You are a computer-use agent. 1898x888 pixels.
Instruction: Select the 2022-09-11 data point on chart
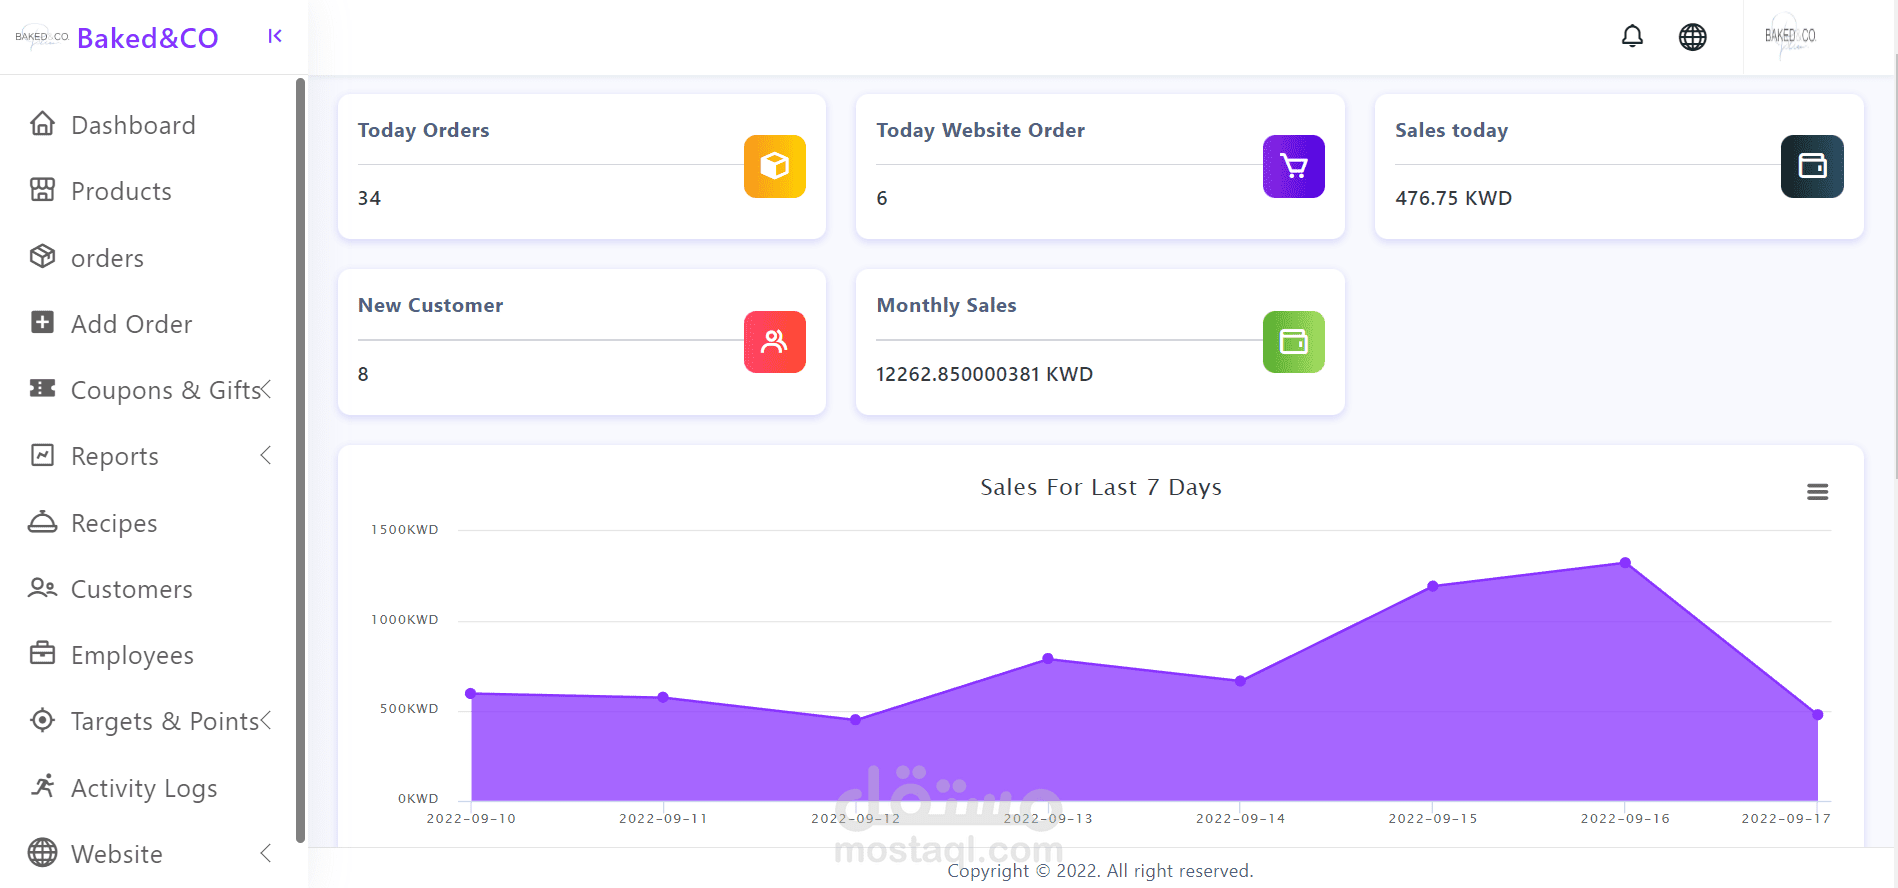[663, 697]
